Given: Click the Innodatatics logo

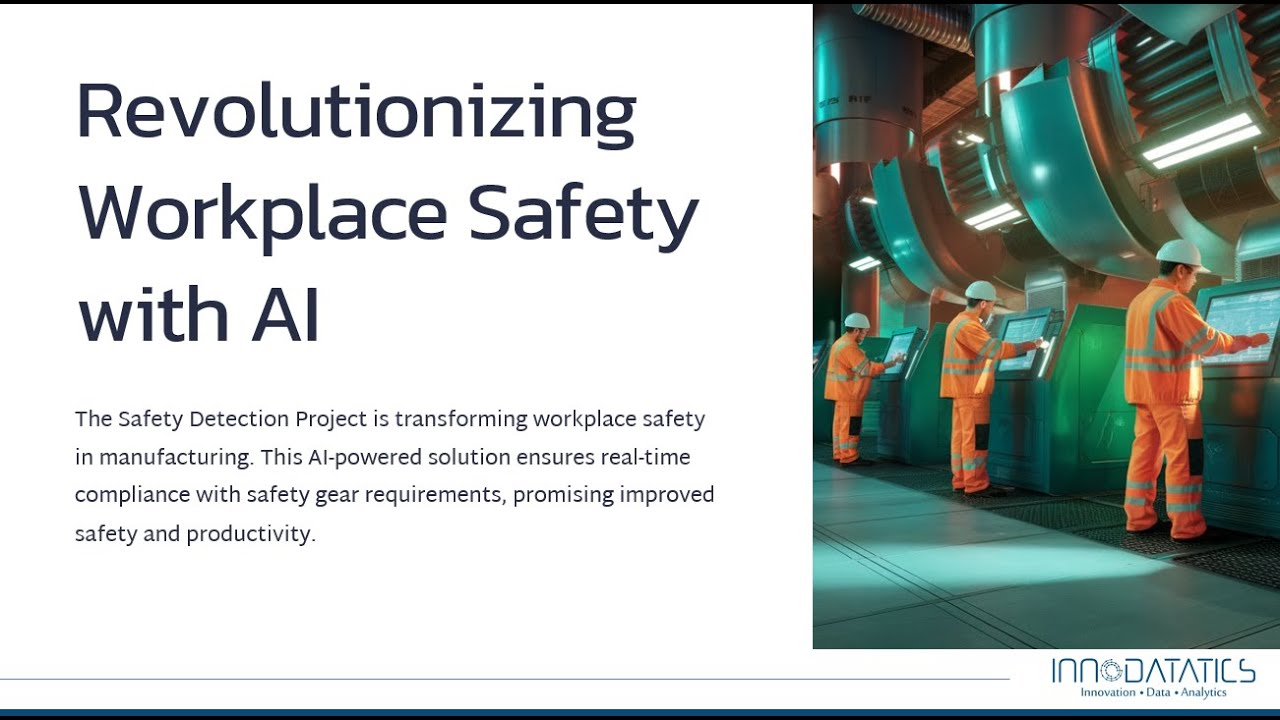Looking at the screenshot, I should point(1153,677).
